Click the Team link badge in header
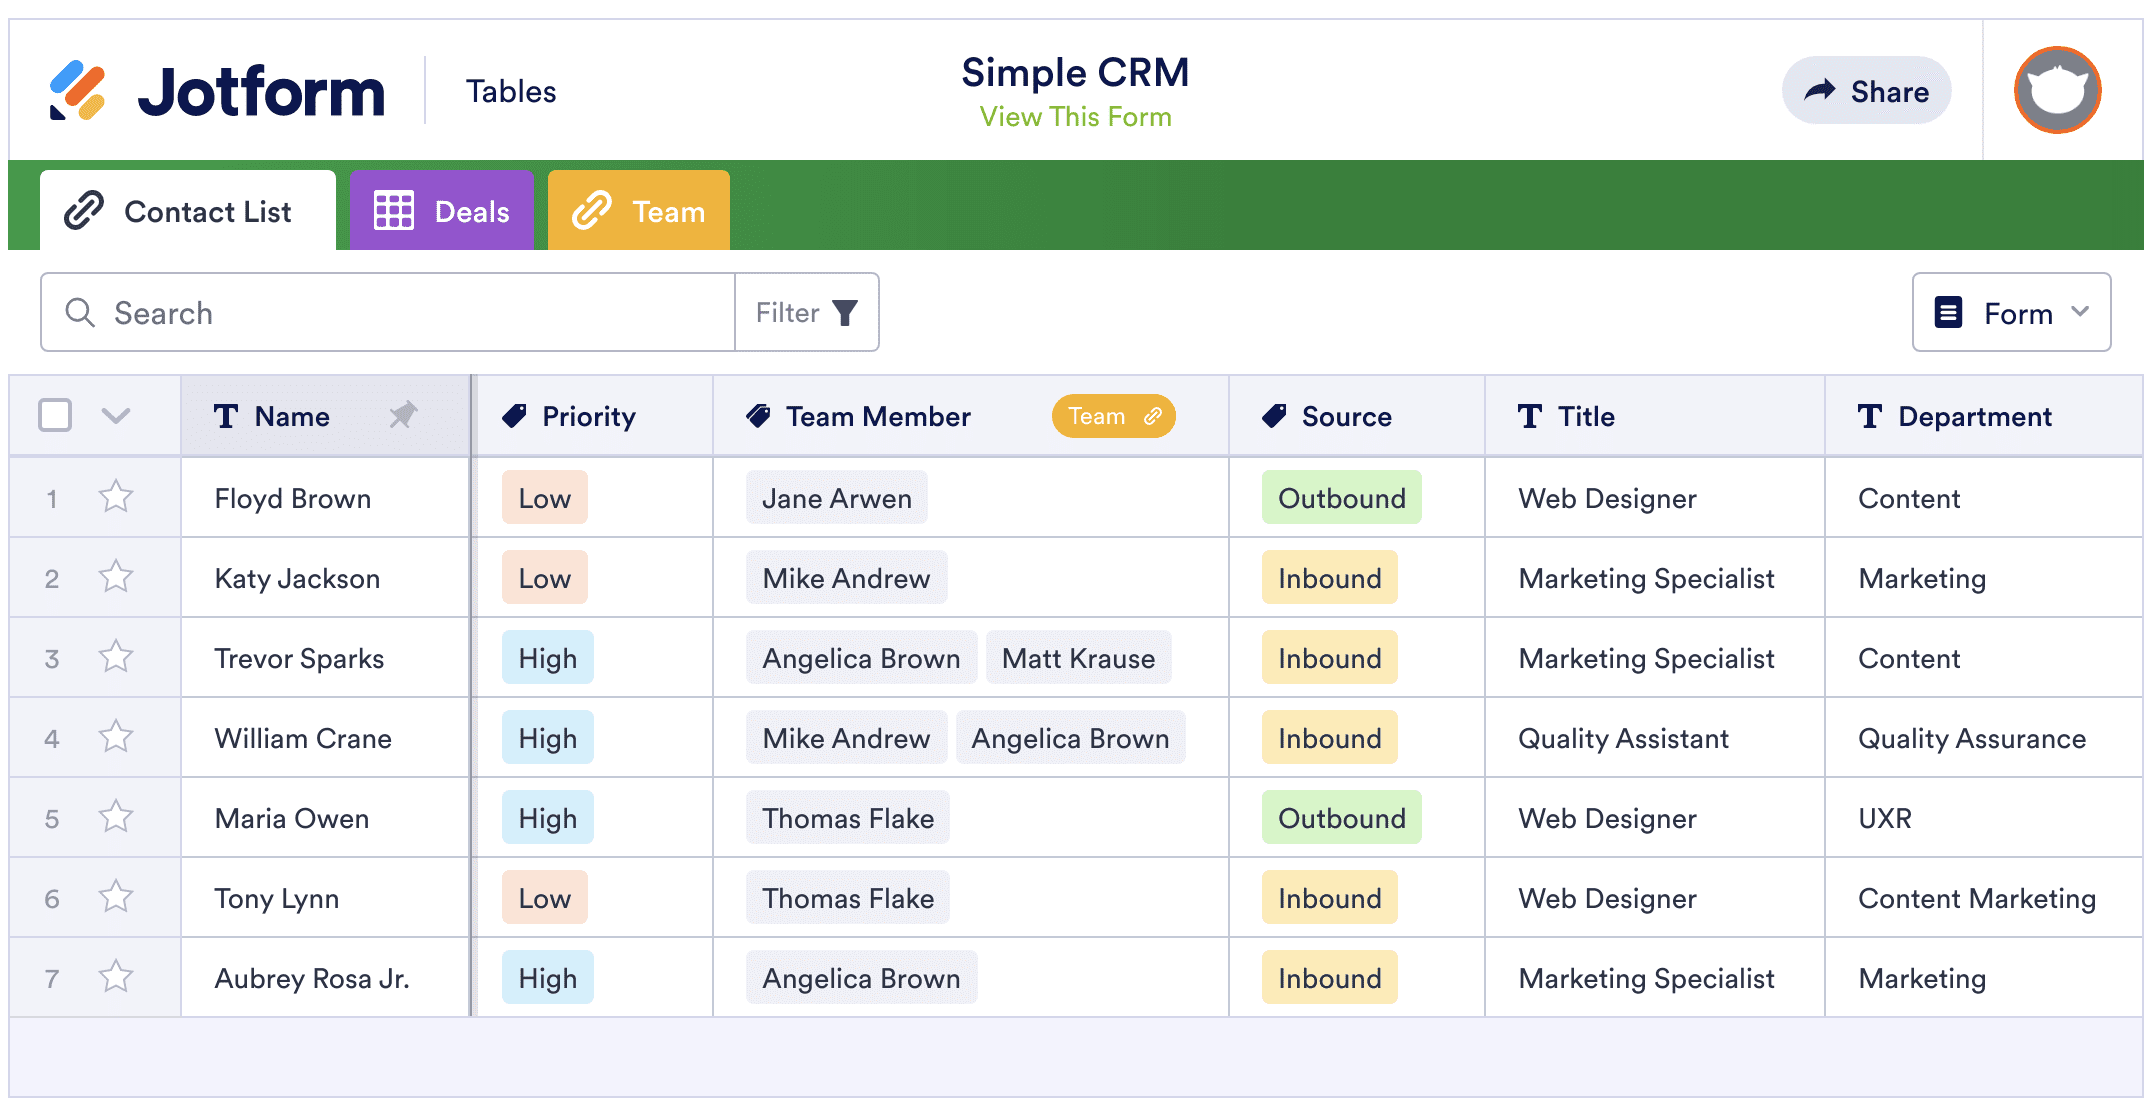This screenshot has height=1114, width=2156. click(x=1112, y=416)
